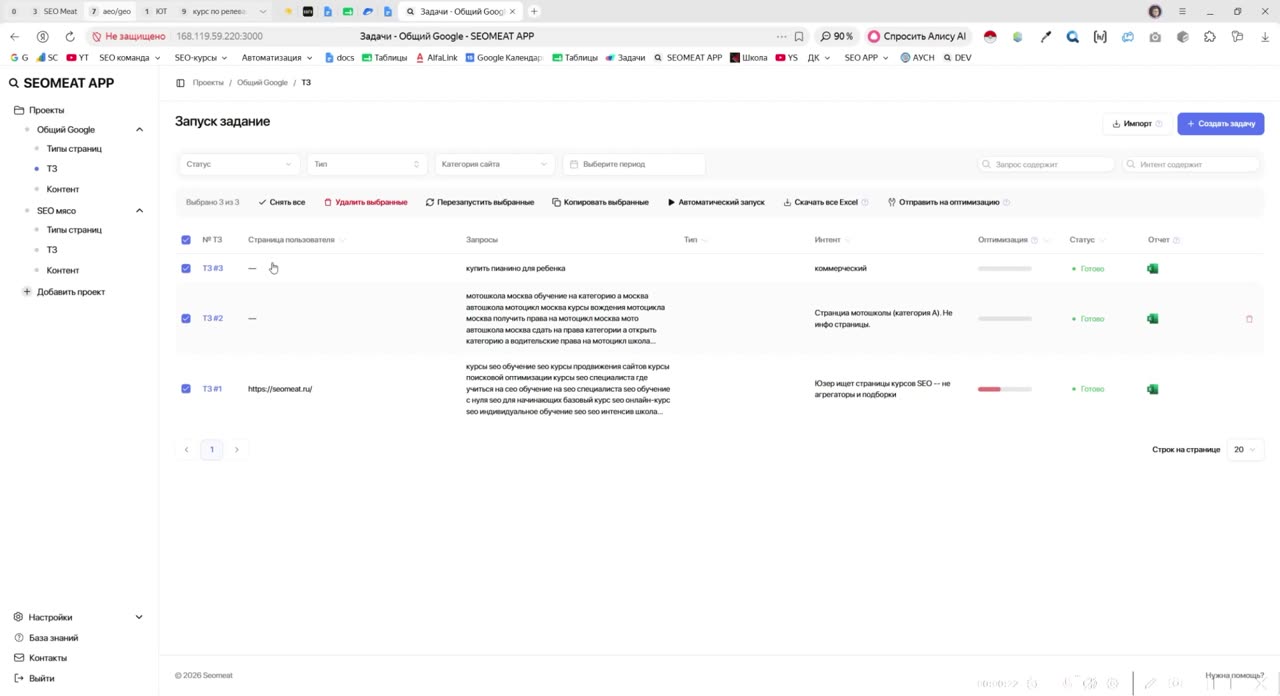Screen dimensions: 1280x696
Task: Click the help icon beside Скачать все Excel
Action: click(864, 202)
